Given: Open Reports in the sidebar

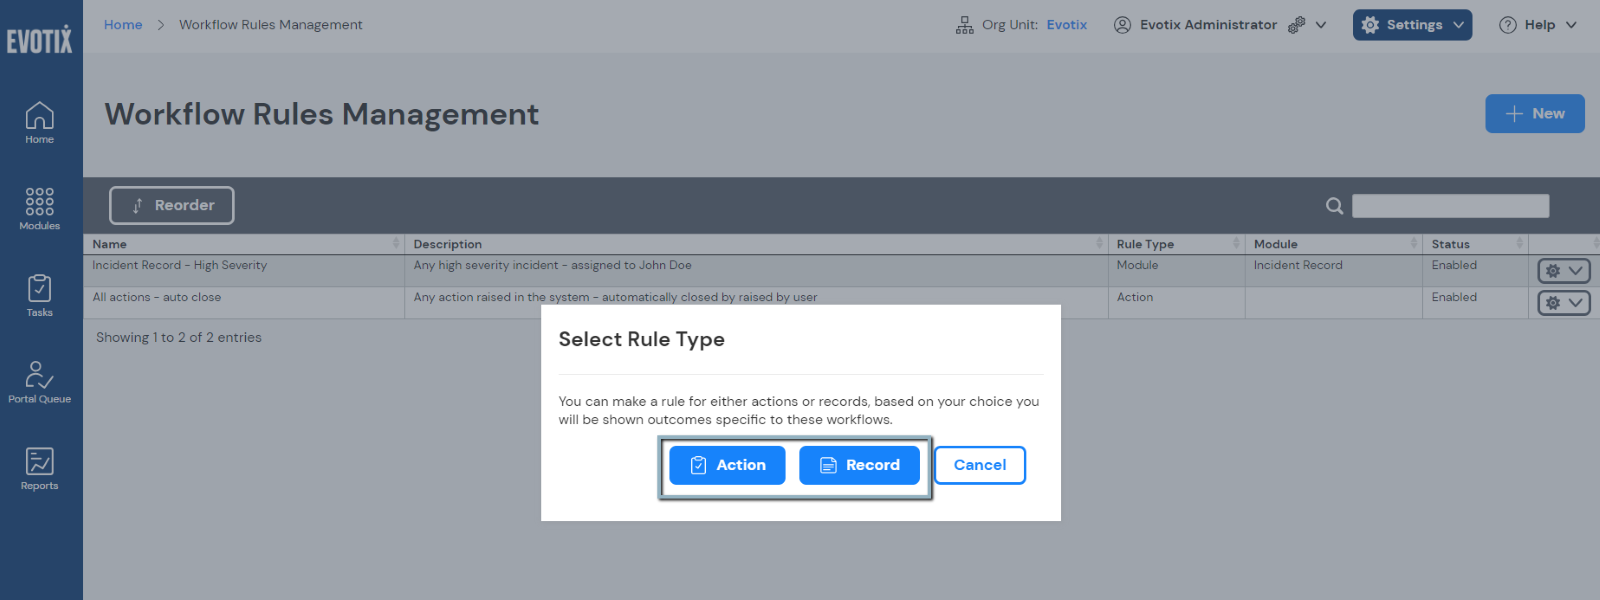Looking at the screenshot, I should 40,469.
